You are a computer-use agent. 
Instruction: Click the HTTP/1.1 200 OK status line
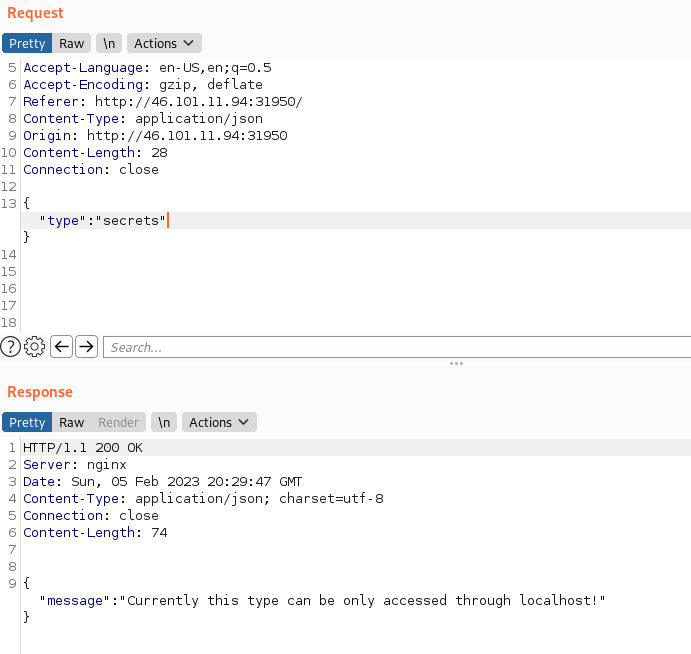pos(82,448)
